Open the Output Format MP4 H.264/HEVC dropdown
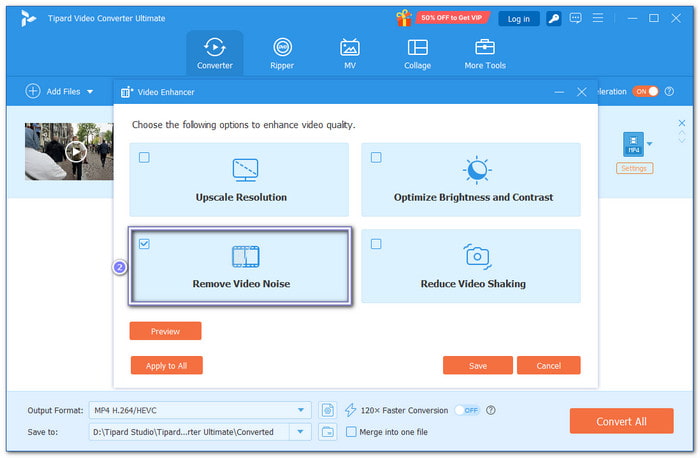 [200, 410]
